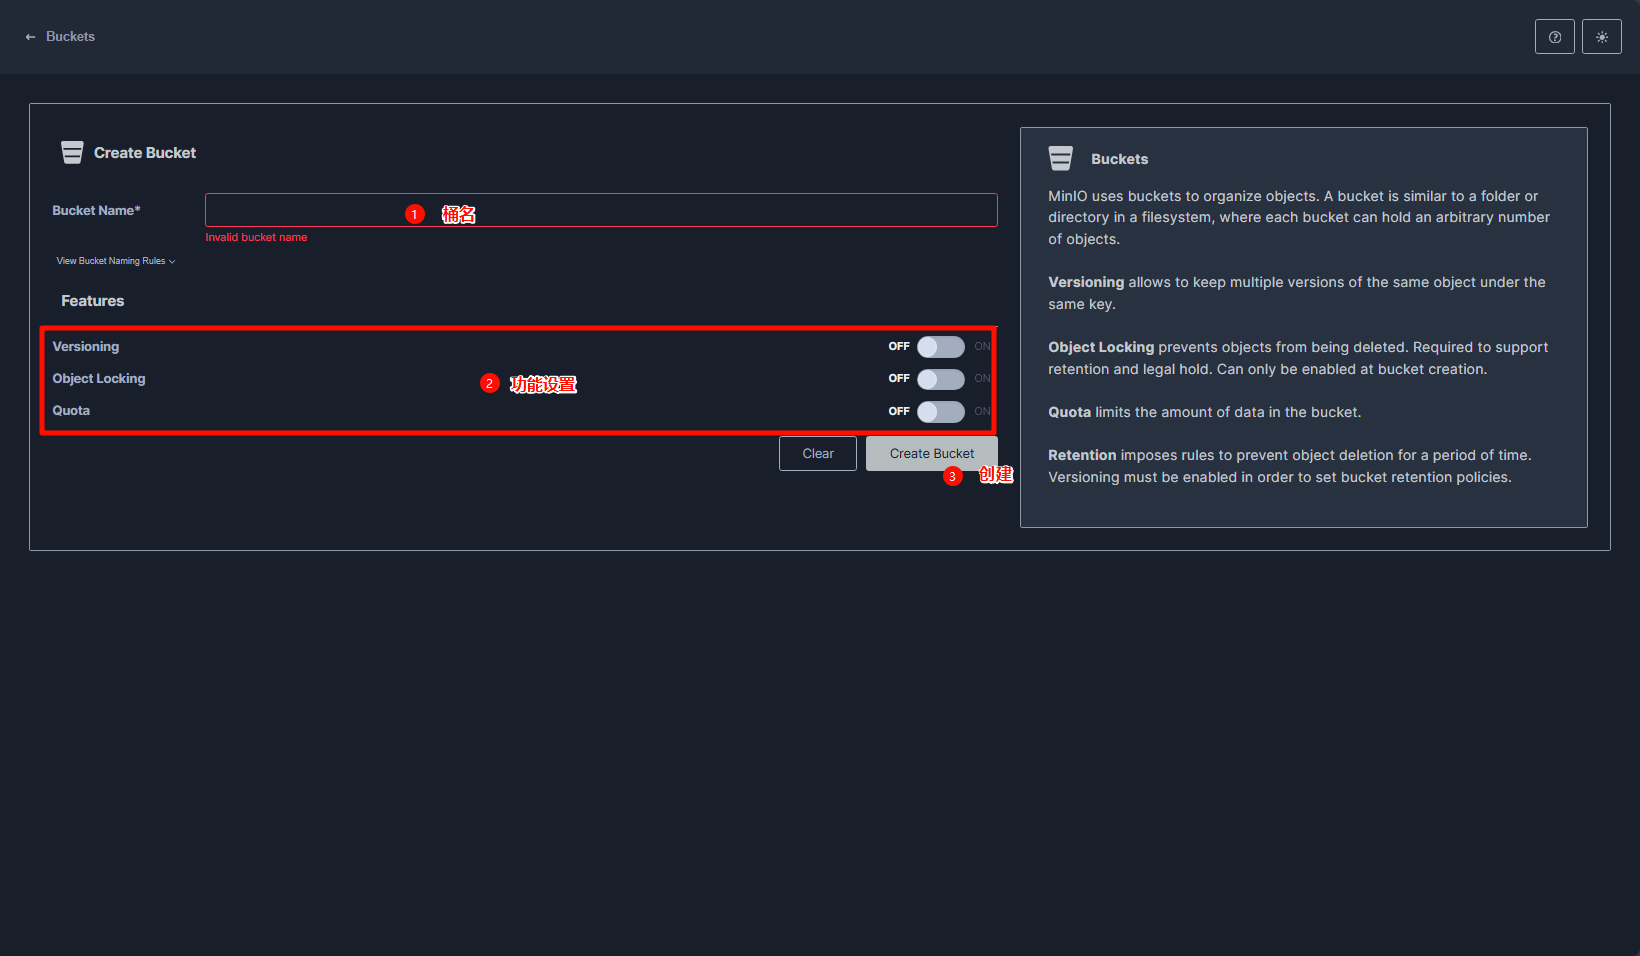Click the back arrow beside Buckets
The image size is (1640, 956).
click(30, 37)
